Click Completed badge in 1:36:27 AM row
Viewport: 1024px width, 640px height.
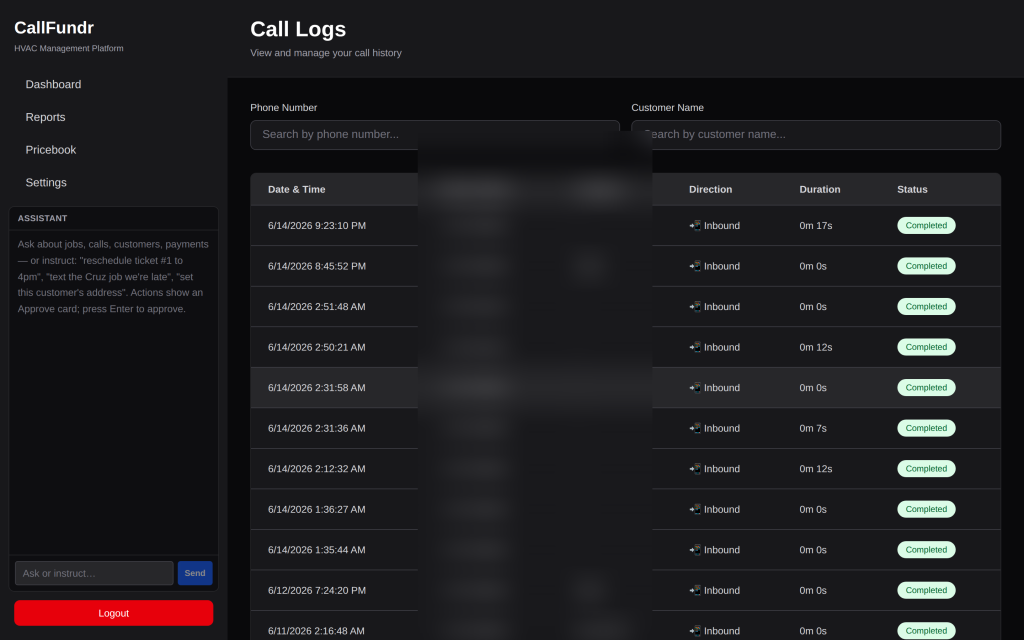click(x=926, y=509)
